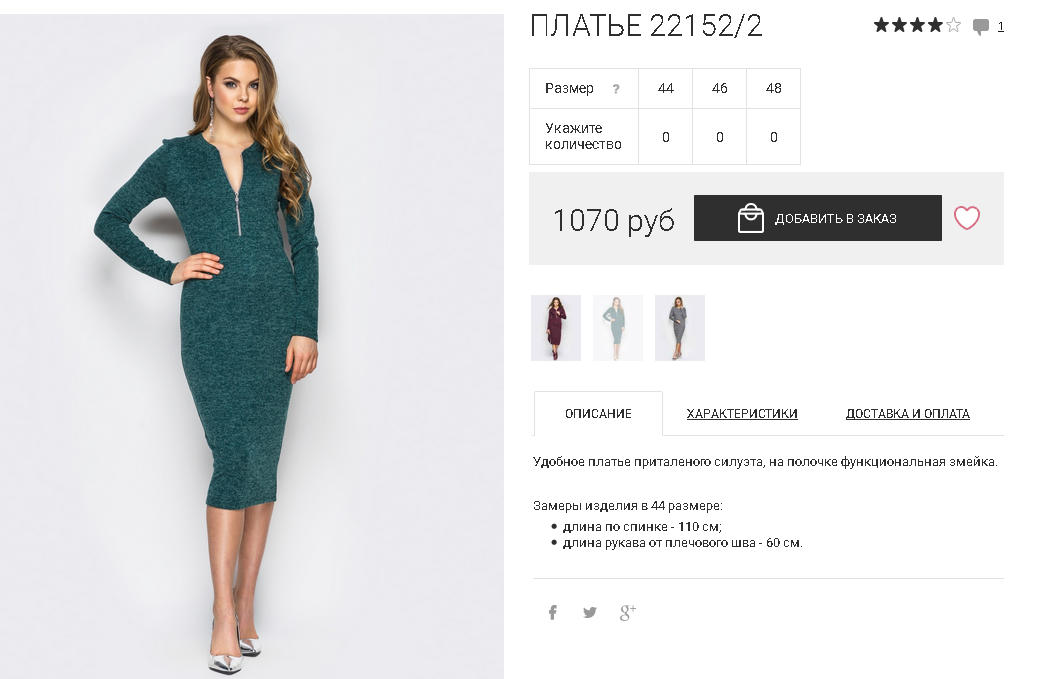
Task: Add to order with ДОБАВИТЬ В ЗАКАЗ
Action: [817, 218]
